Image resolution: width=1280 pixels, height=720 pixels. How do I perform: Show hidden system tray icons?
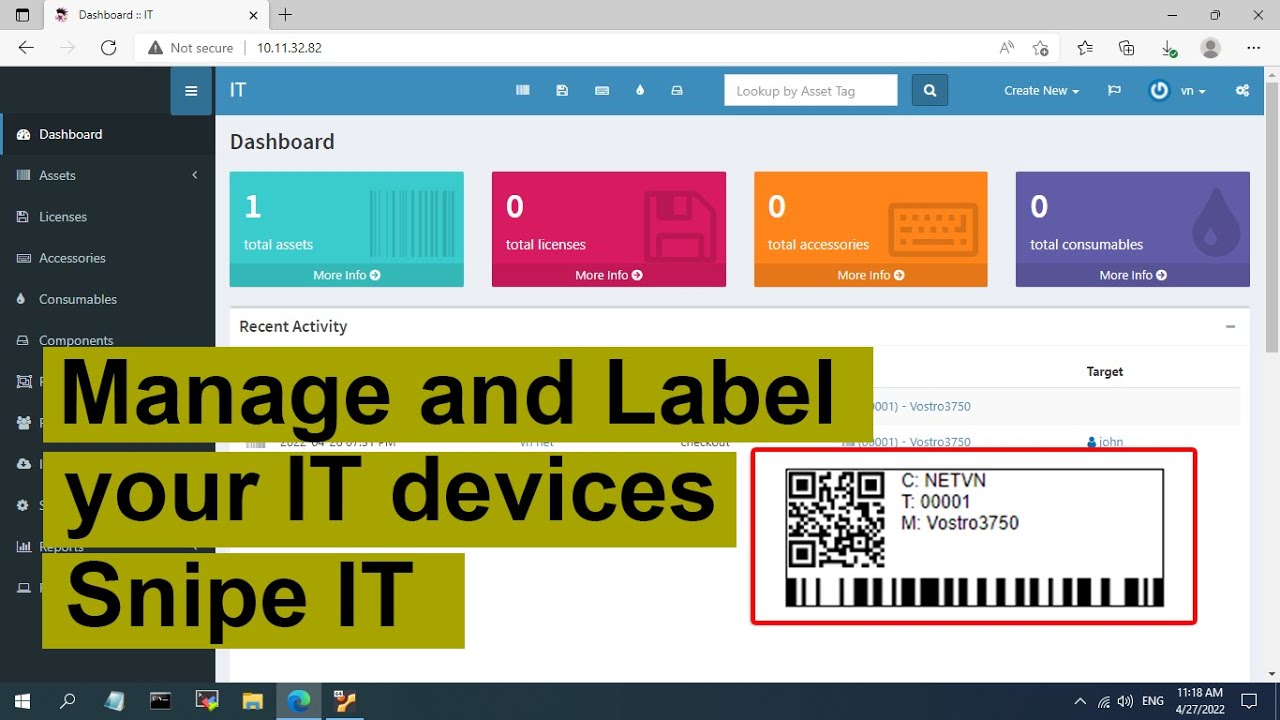[x=1080, y=701]
